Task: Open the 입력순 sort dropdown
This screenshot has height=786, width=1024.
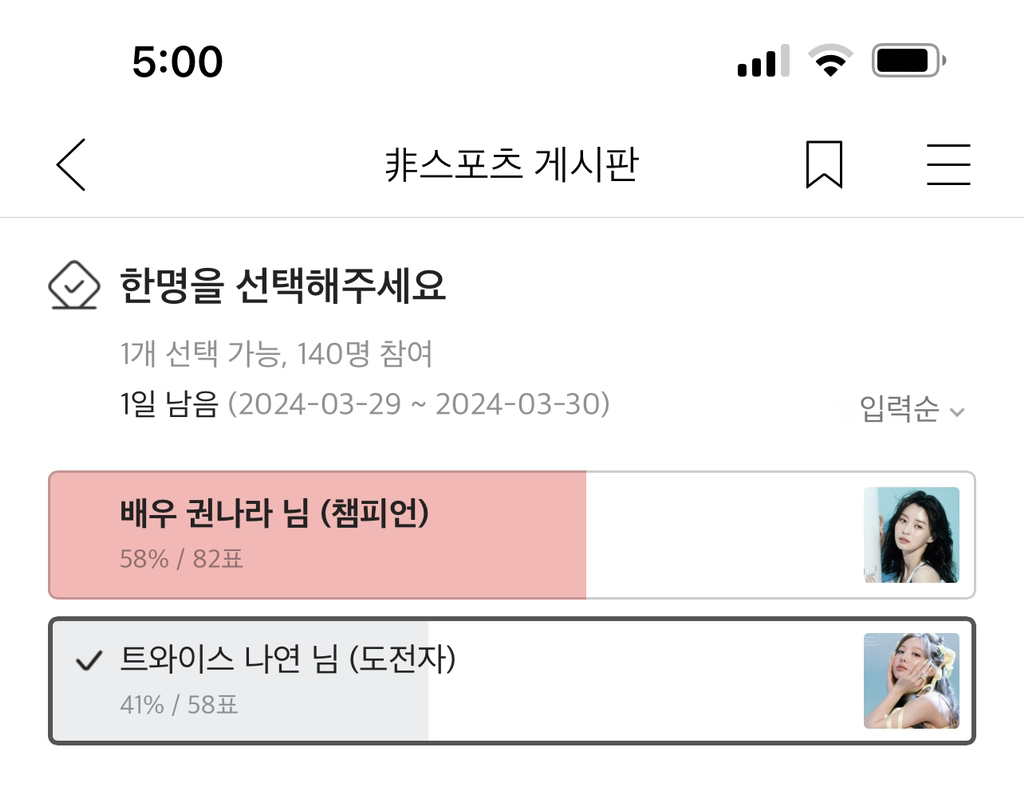Action: click(x=899, y=410)
